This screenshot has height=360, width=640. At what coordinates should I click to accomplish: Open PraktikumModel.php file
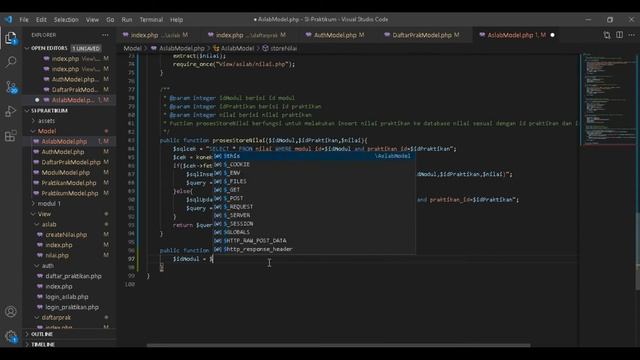click(x=69, y=193)
